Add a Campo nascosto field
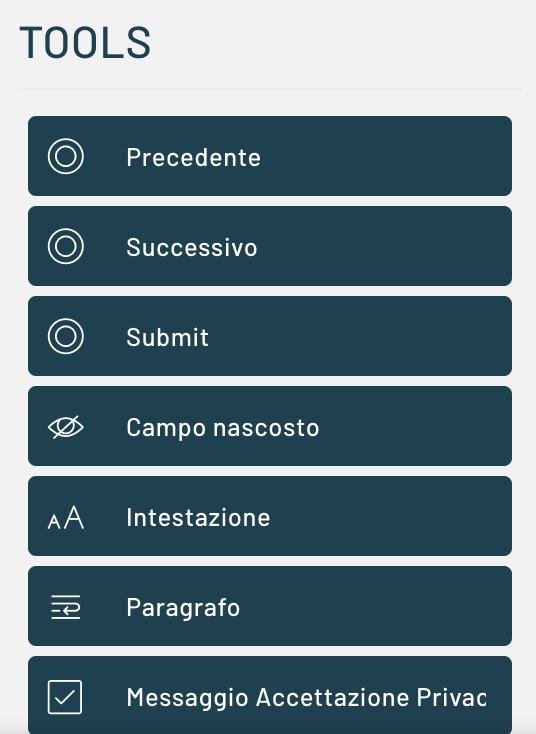The width and height of the screenshot is (536, 734). click(x=270, y=426)
